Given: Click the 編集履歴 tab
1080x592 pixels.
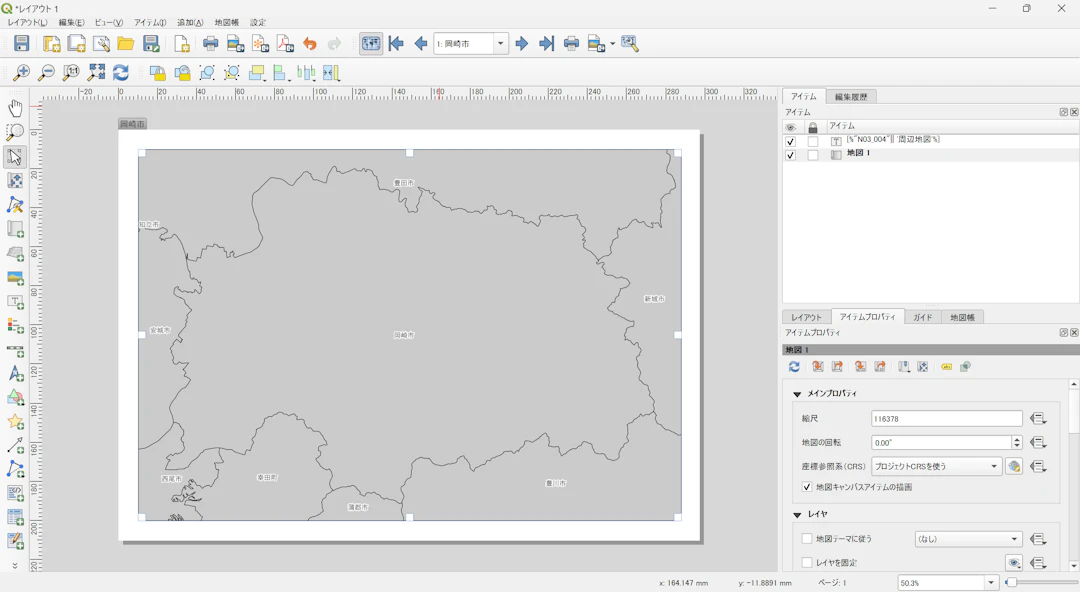Looking at the screenshot, I should (851, 97).
